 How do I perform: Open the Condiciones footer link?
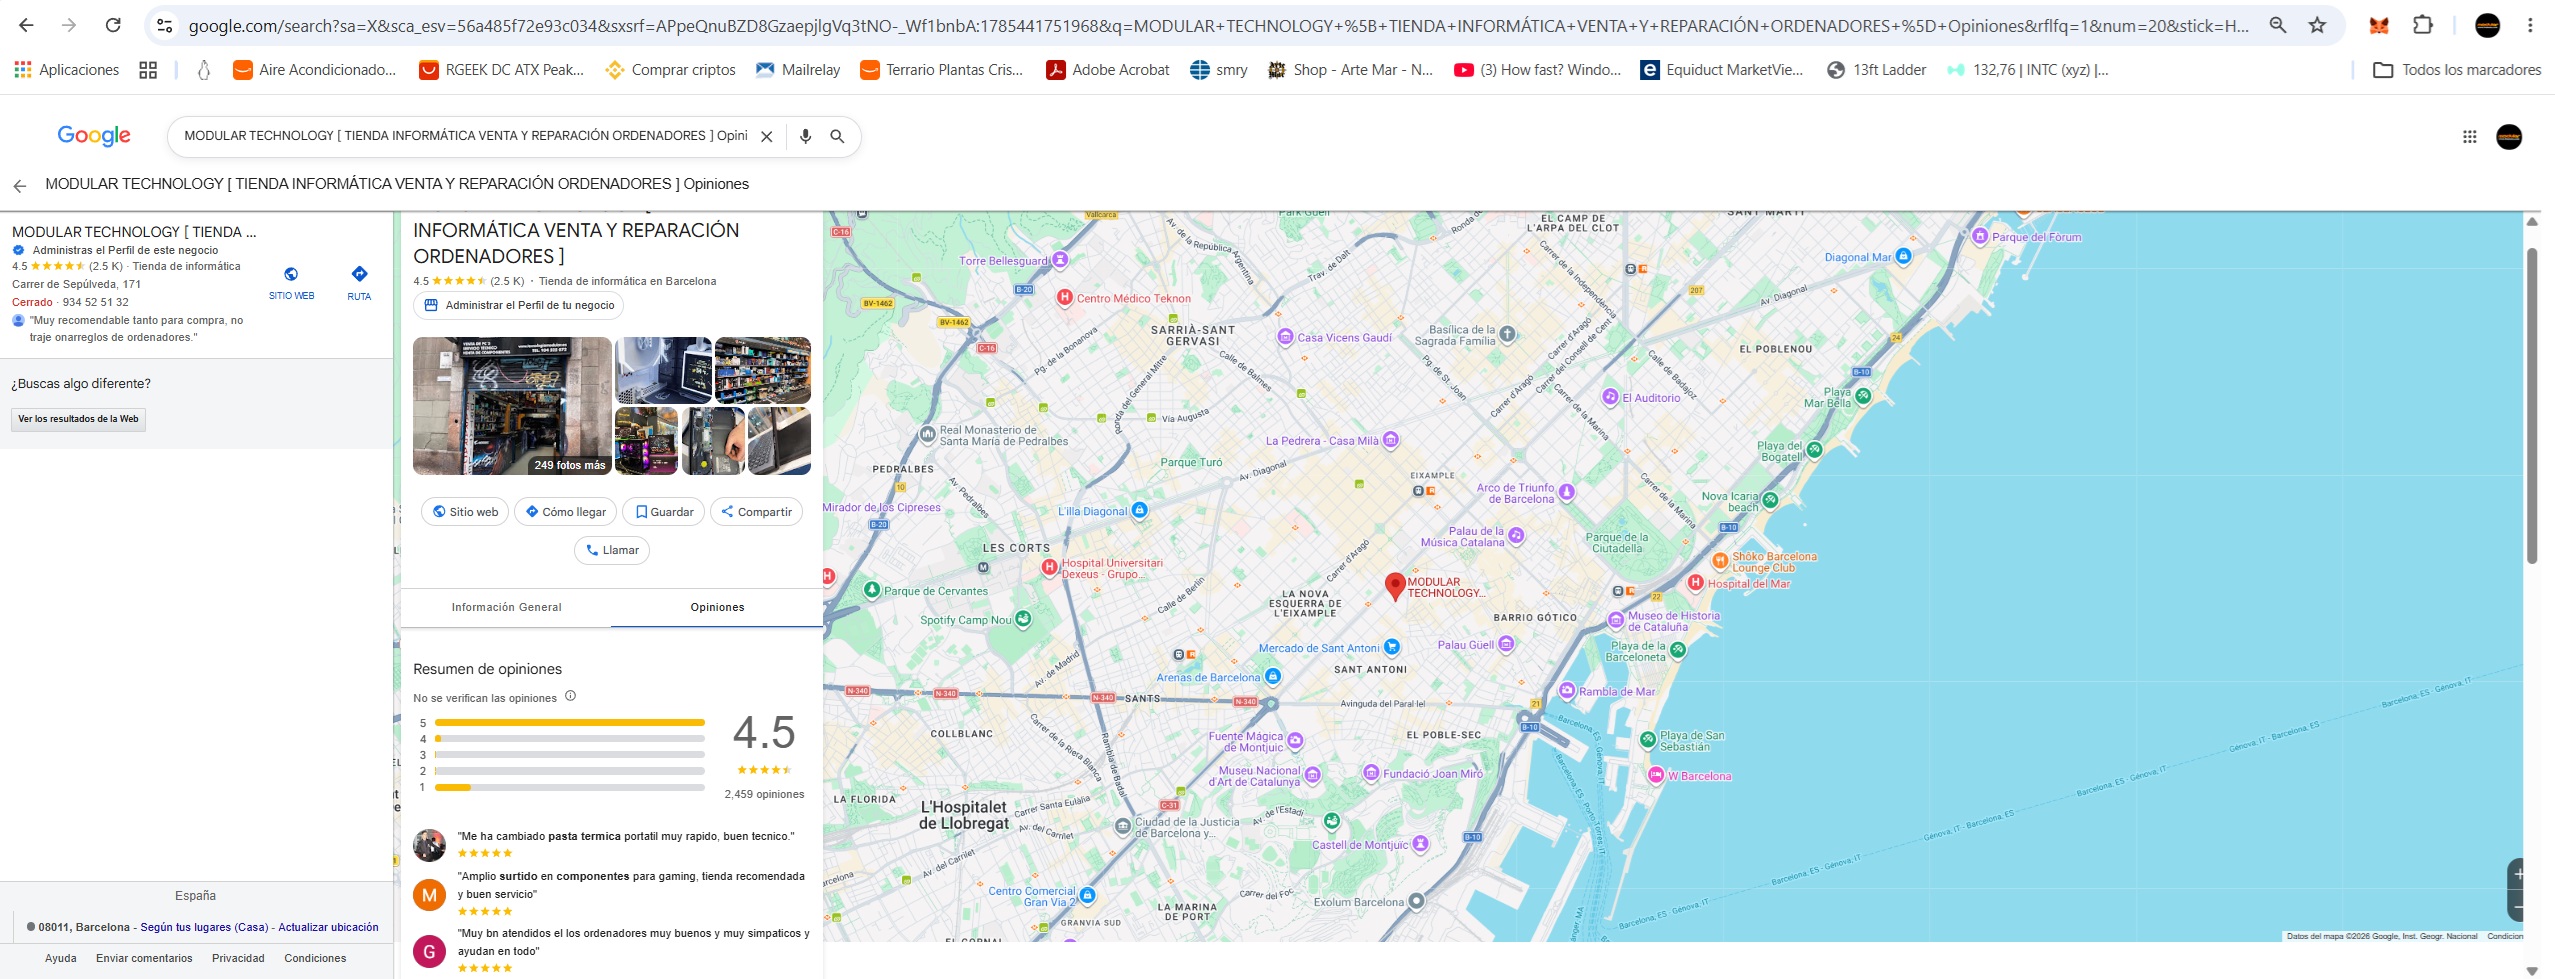[315, 958]
